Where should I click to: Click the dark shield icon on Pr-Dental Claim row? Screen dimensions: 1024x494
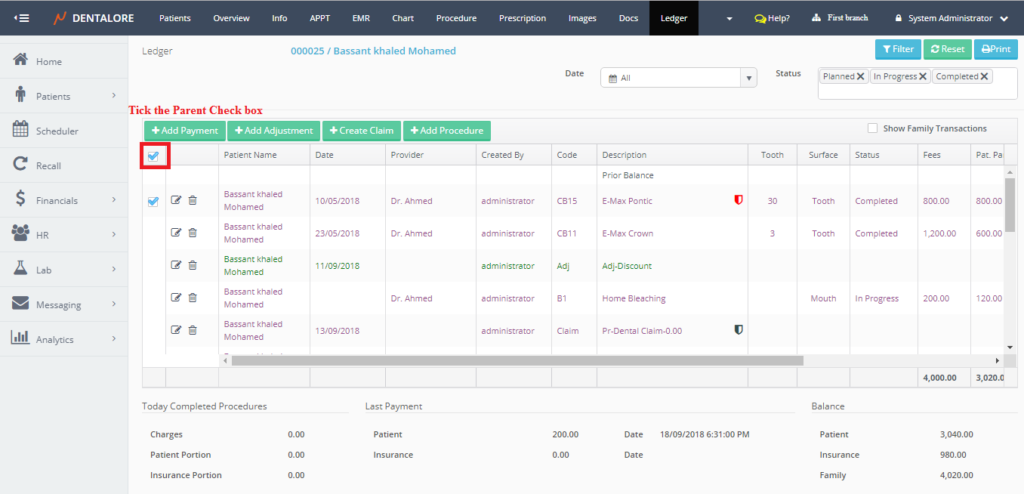click(738, 329)
